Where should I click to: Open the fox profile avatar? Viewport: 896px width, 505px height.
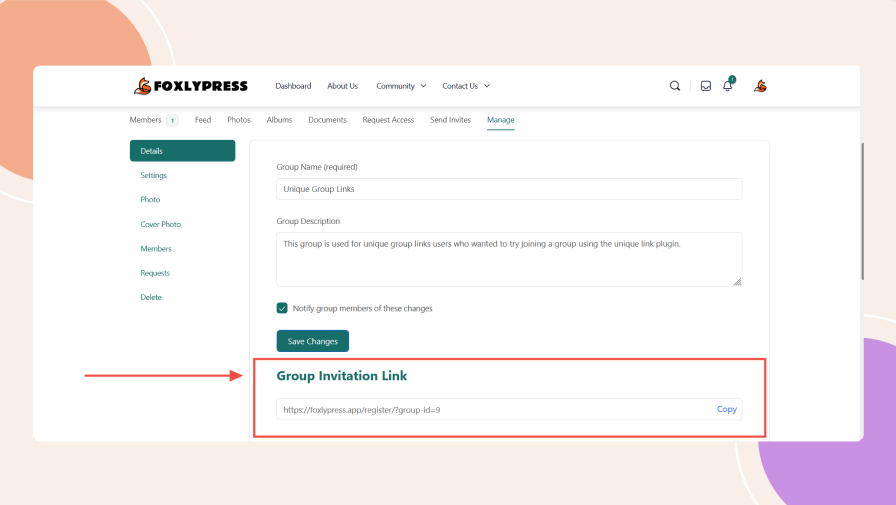pos(760,86)
